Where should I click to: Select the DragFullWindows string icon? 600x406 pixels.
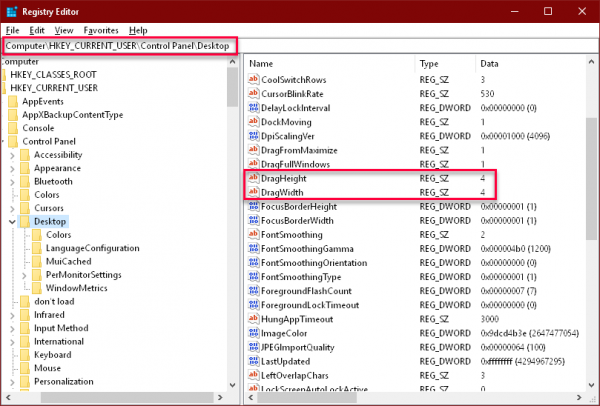click(x=253, y=164)
